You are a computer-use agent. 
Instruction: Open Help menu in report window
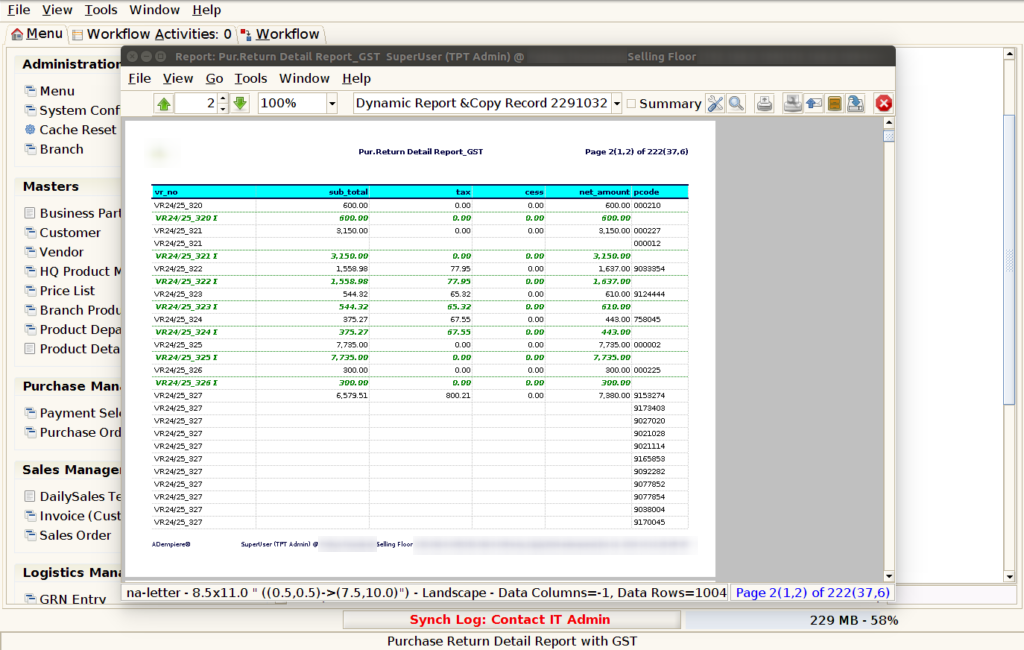(357, 78)
